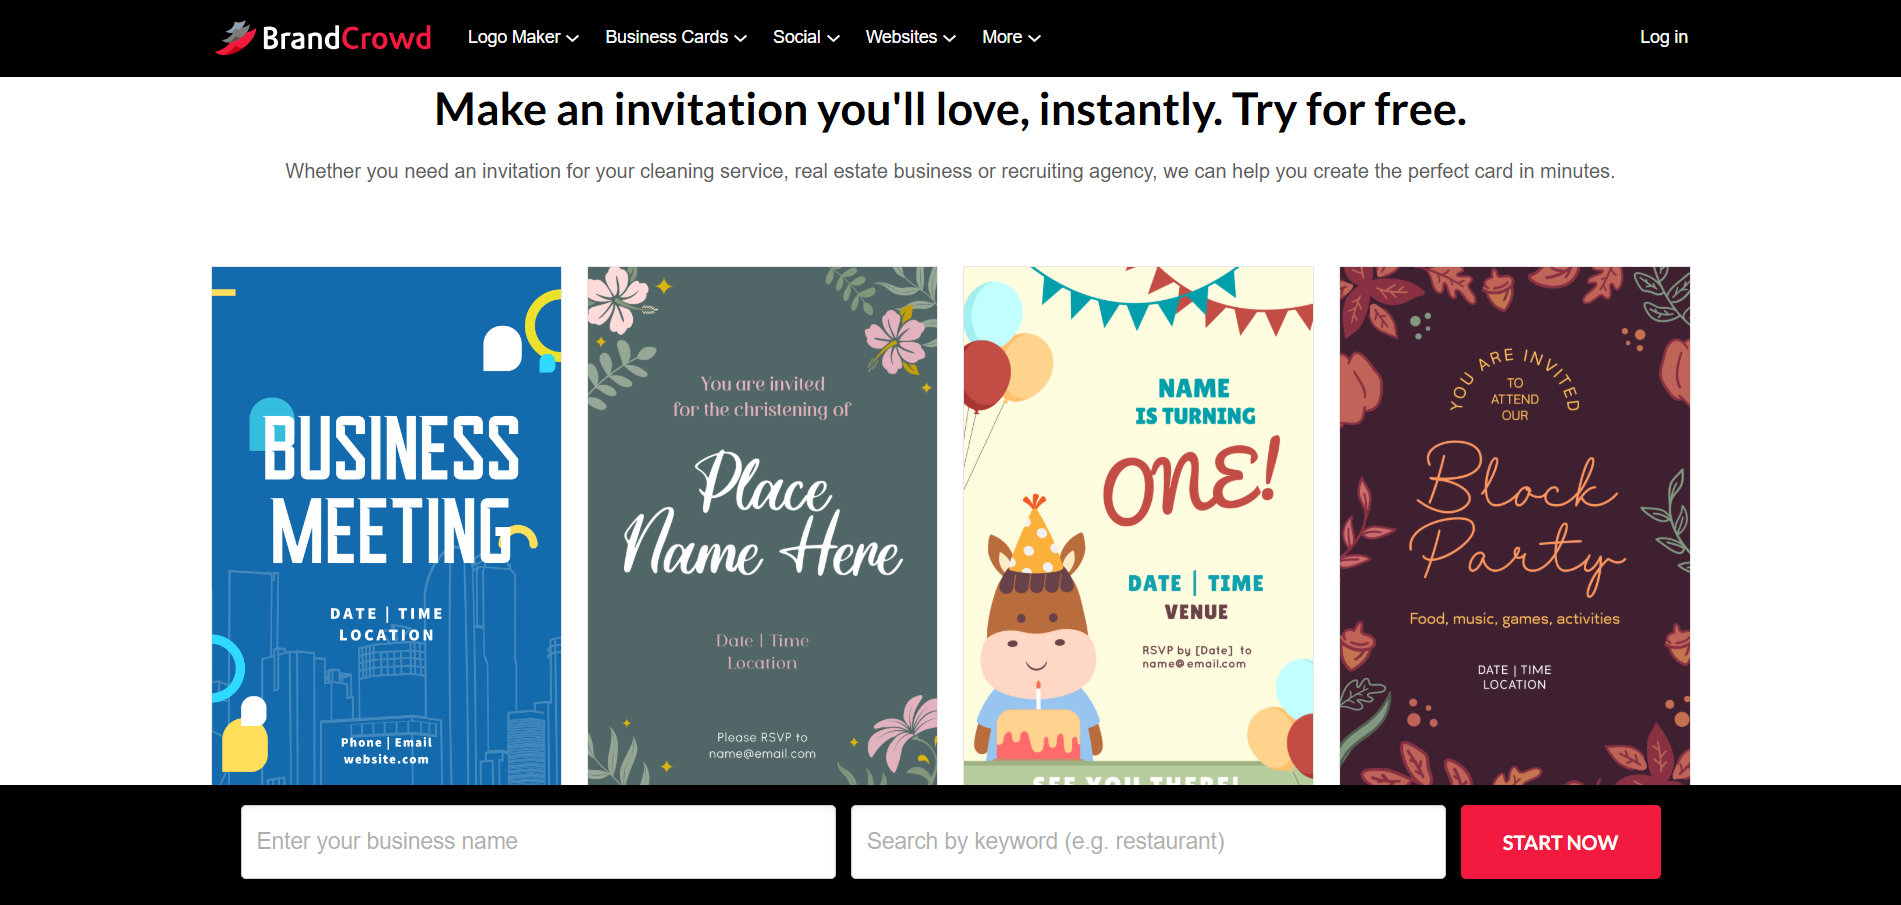Open the Websites dropdown chevron
Image resolution: width=1901 pixels, height=905 pixels.
pyautogui.click(x=949, y=38)
